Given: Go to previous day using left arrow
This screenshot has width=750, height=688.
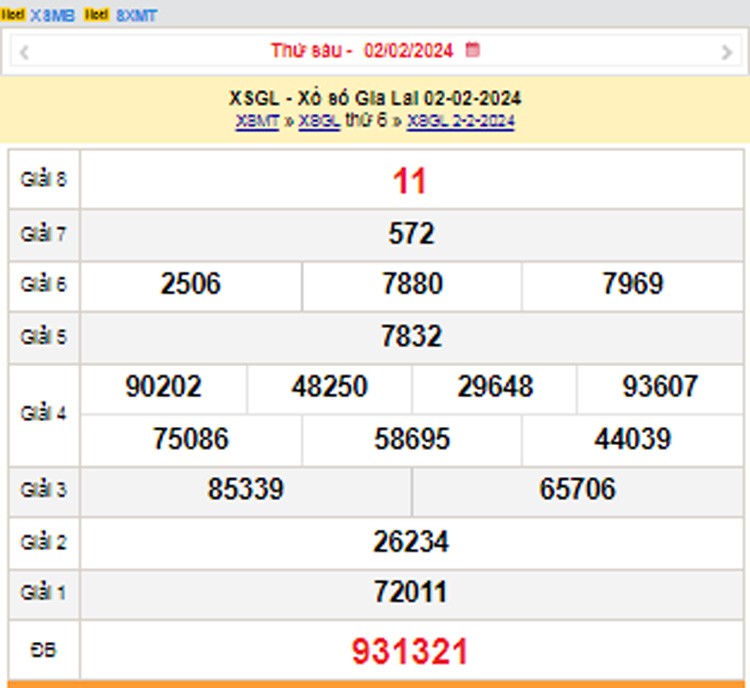Looking at the screenshot, I should pyautogui.click(x=24, y=52).
